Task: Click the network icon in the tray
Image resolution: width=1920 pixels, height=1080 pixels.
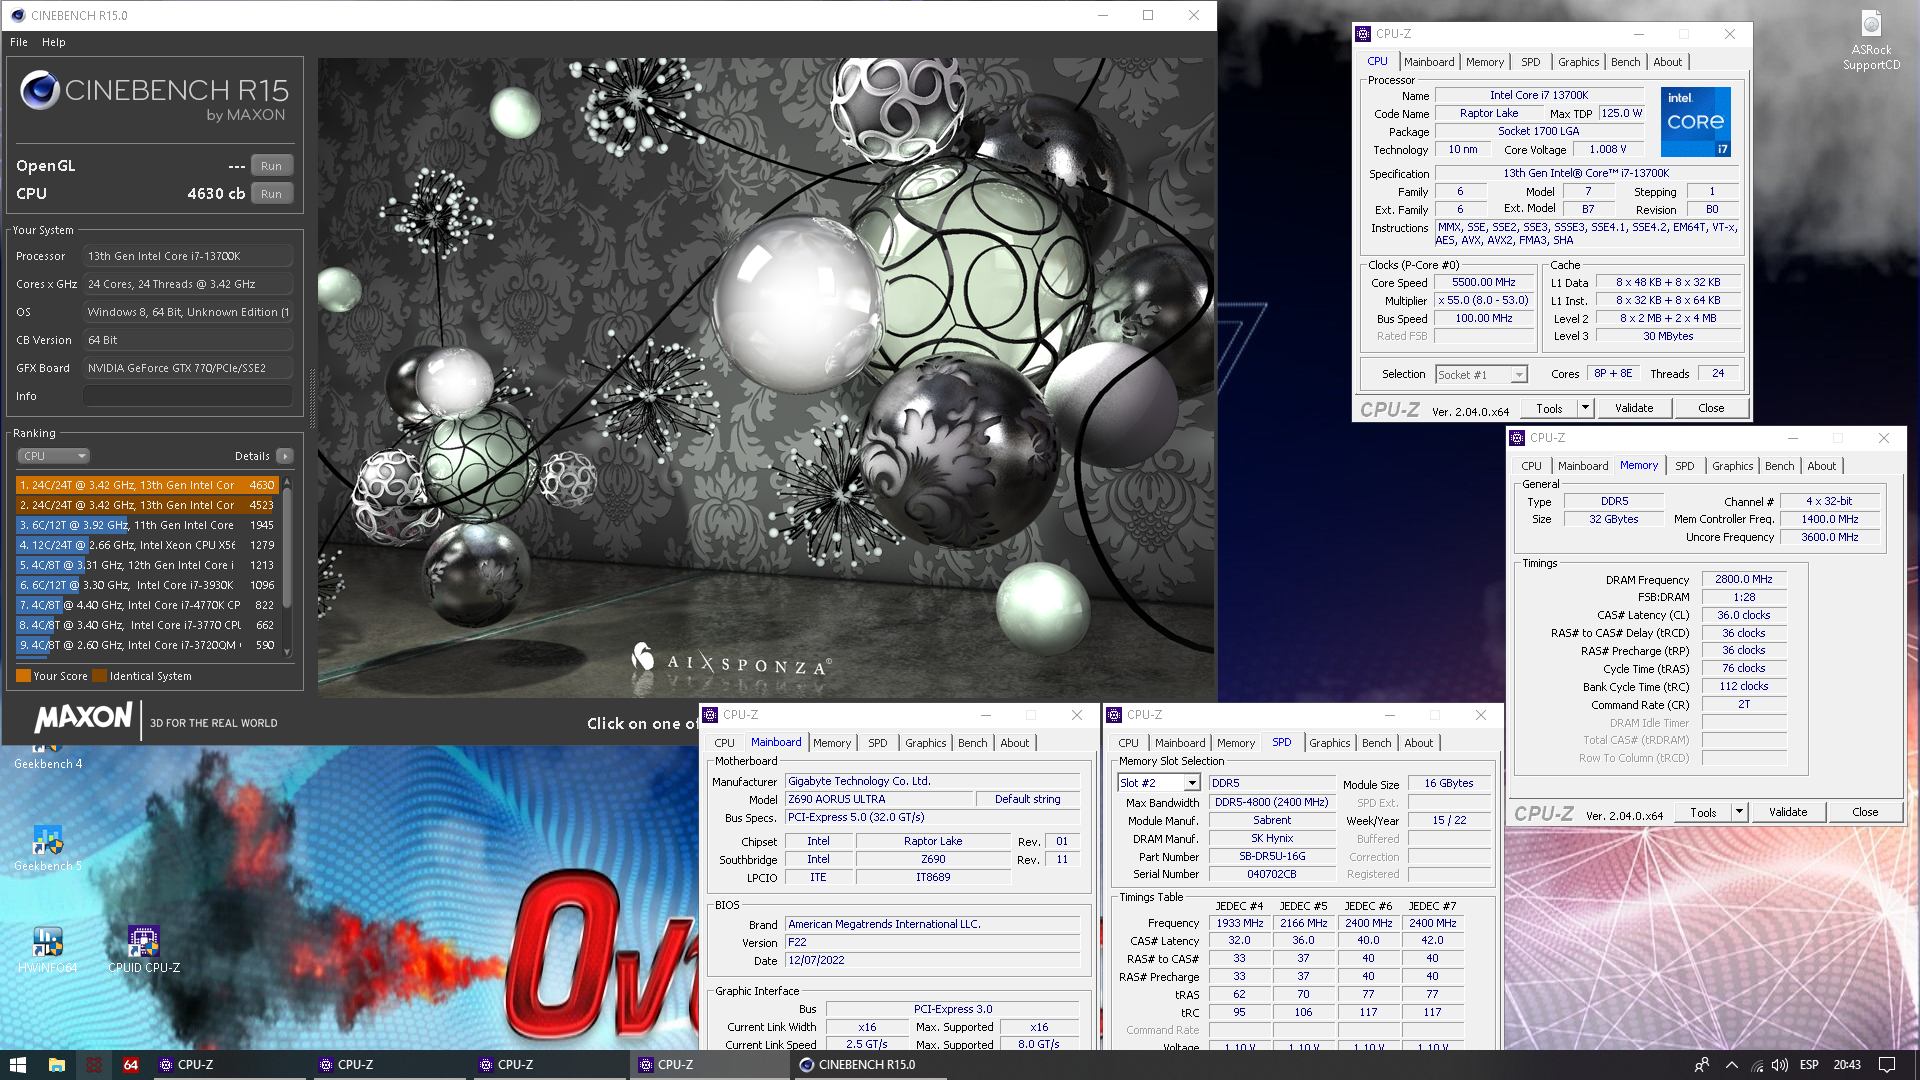Action: point(1757,1065)
